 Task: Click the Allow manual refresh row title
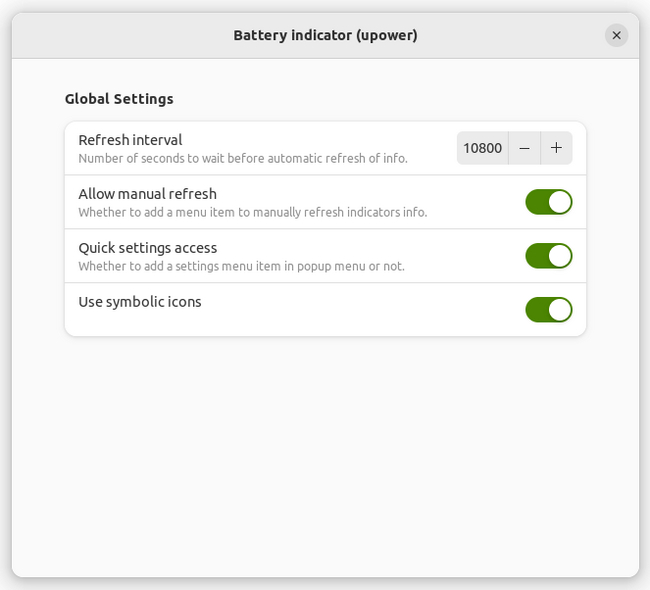[147, 194]
